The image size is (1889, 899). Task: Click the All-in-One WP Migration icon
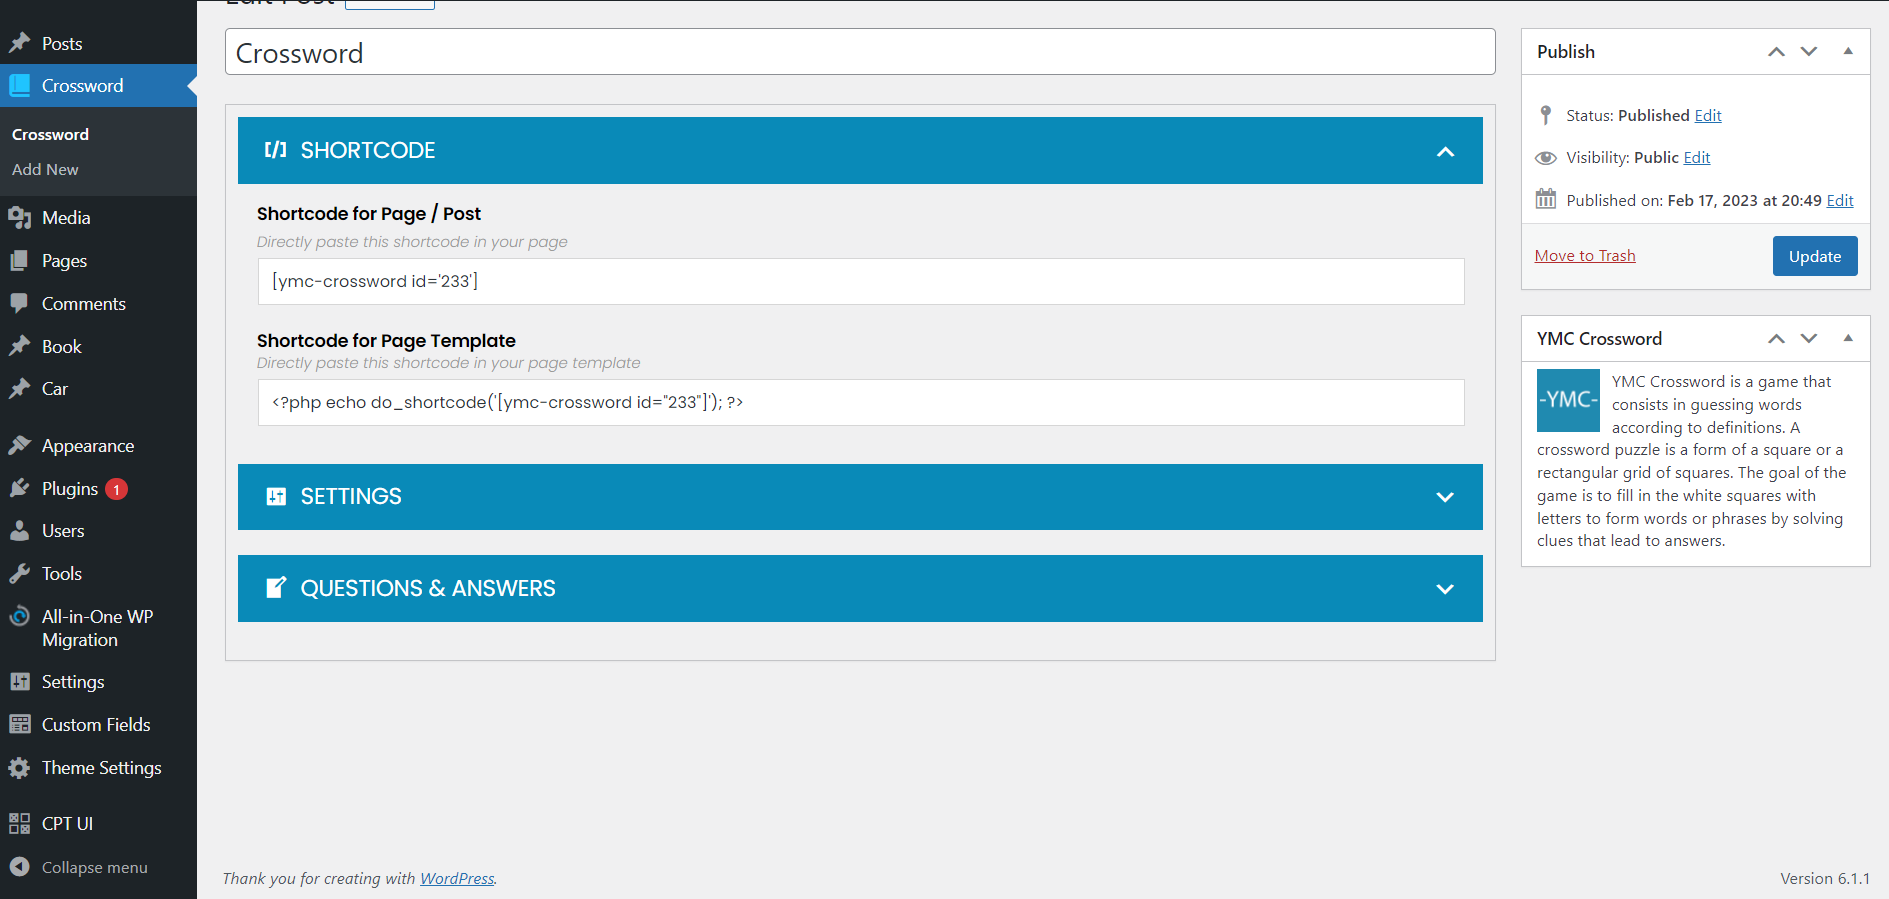pos(20,616)
